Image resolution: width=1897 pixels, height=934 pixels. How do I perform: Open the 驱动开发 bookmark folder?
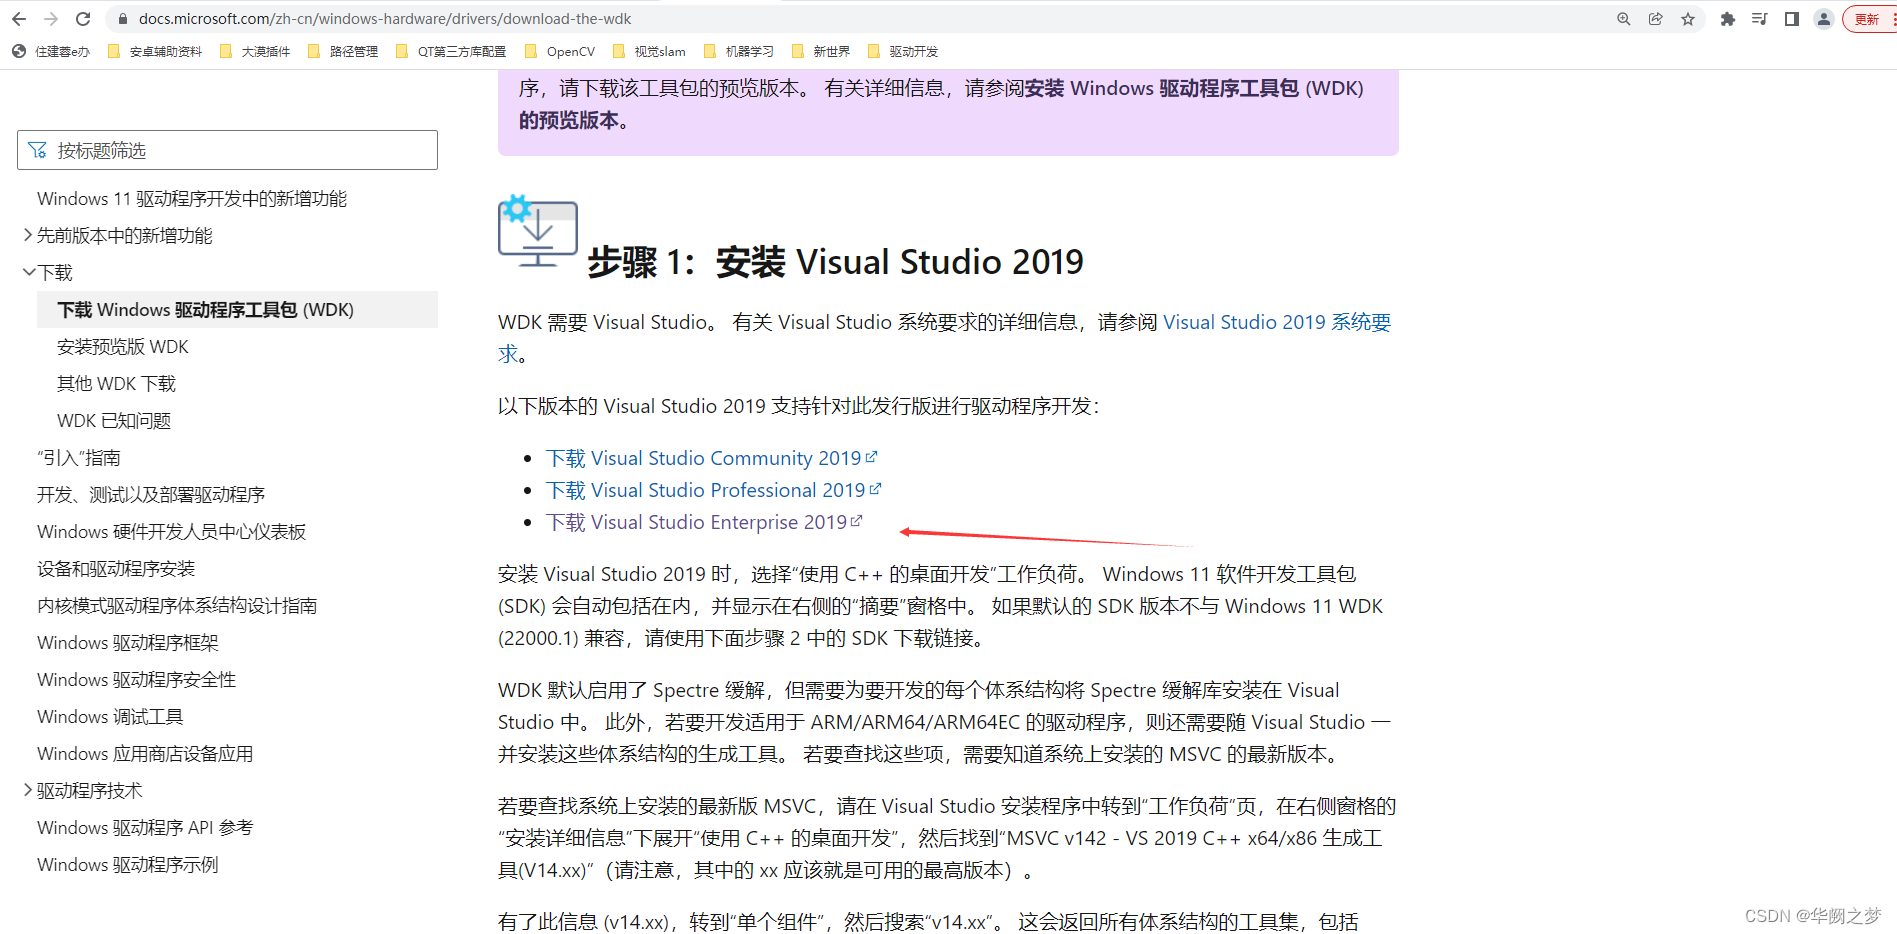903,51
